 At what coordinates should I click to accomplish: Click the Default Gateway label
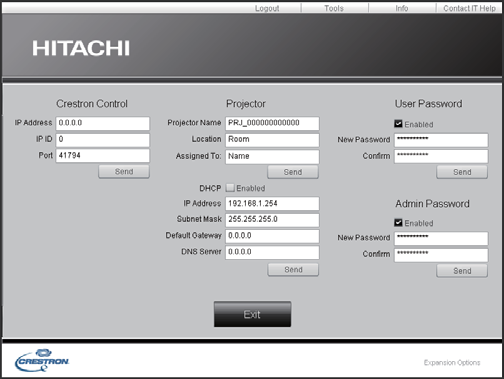point(194,235)
